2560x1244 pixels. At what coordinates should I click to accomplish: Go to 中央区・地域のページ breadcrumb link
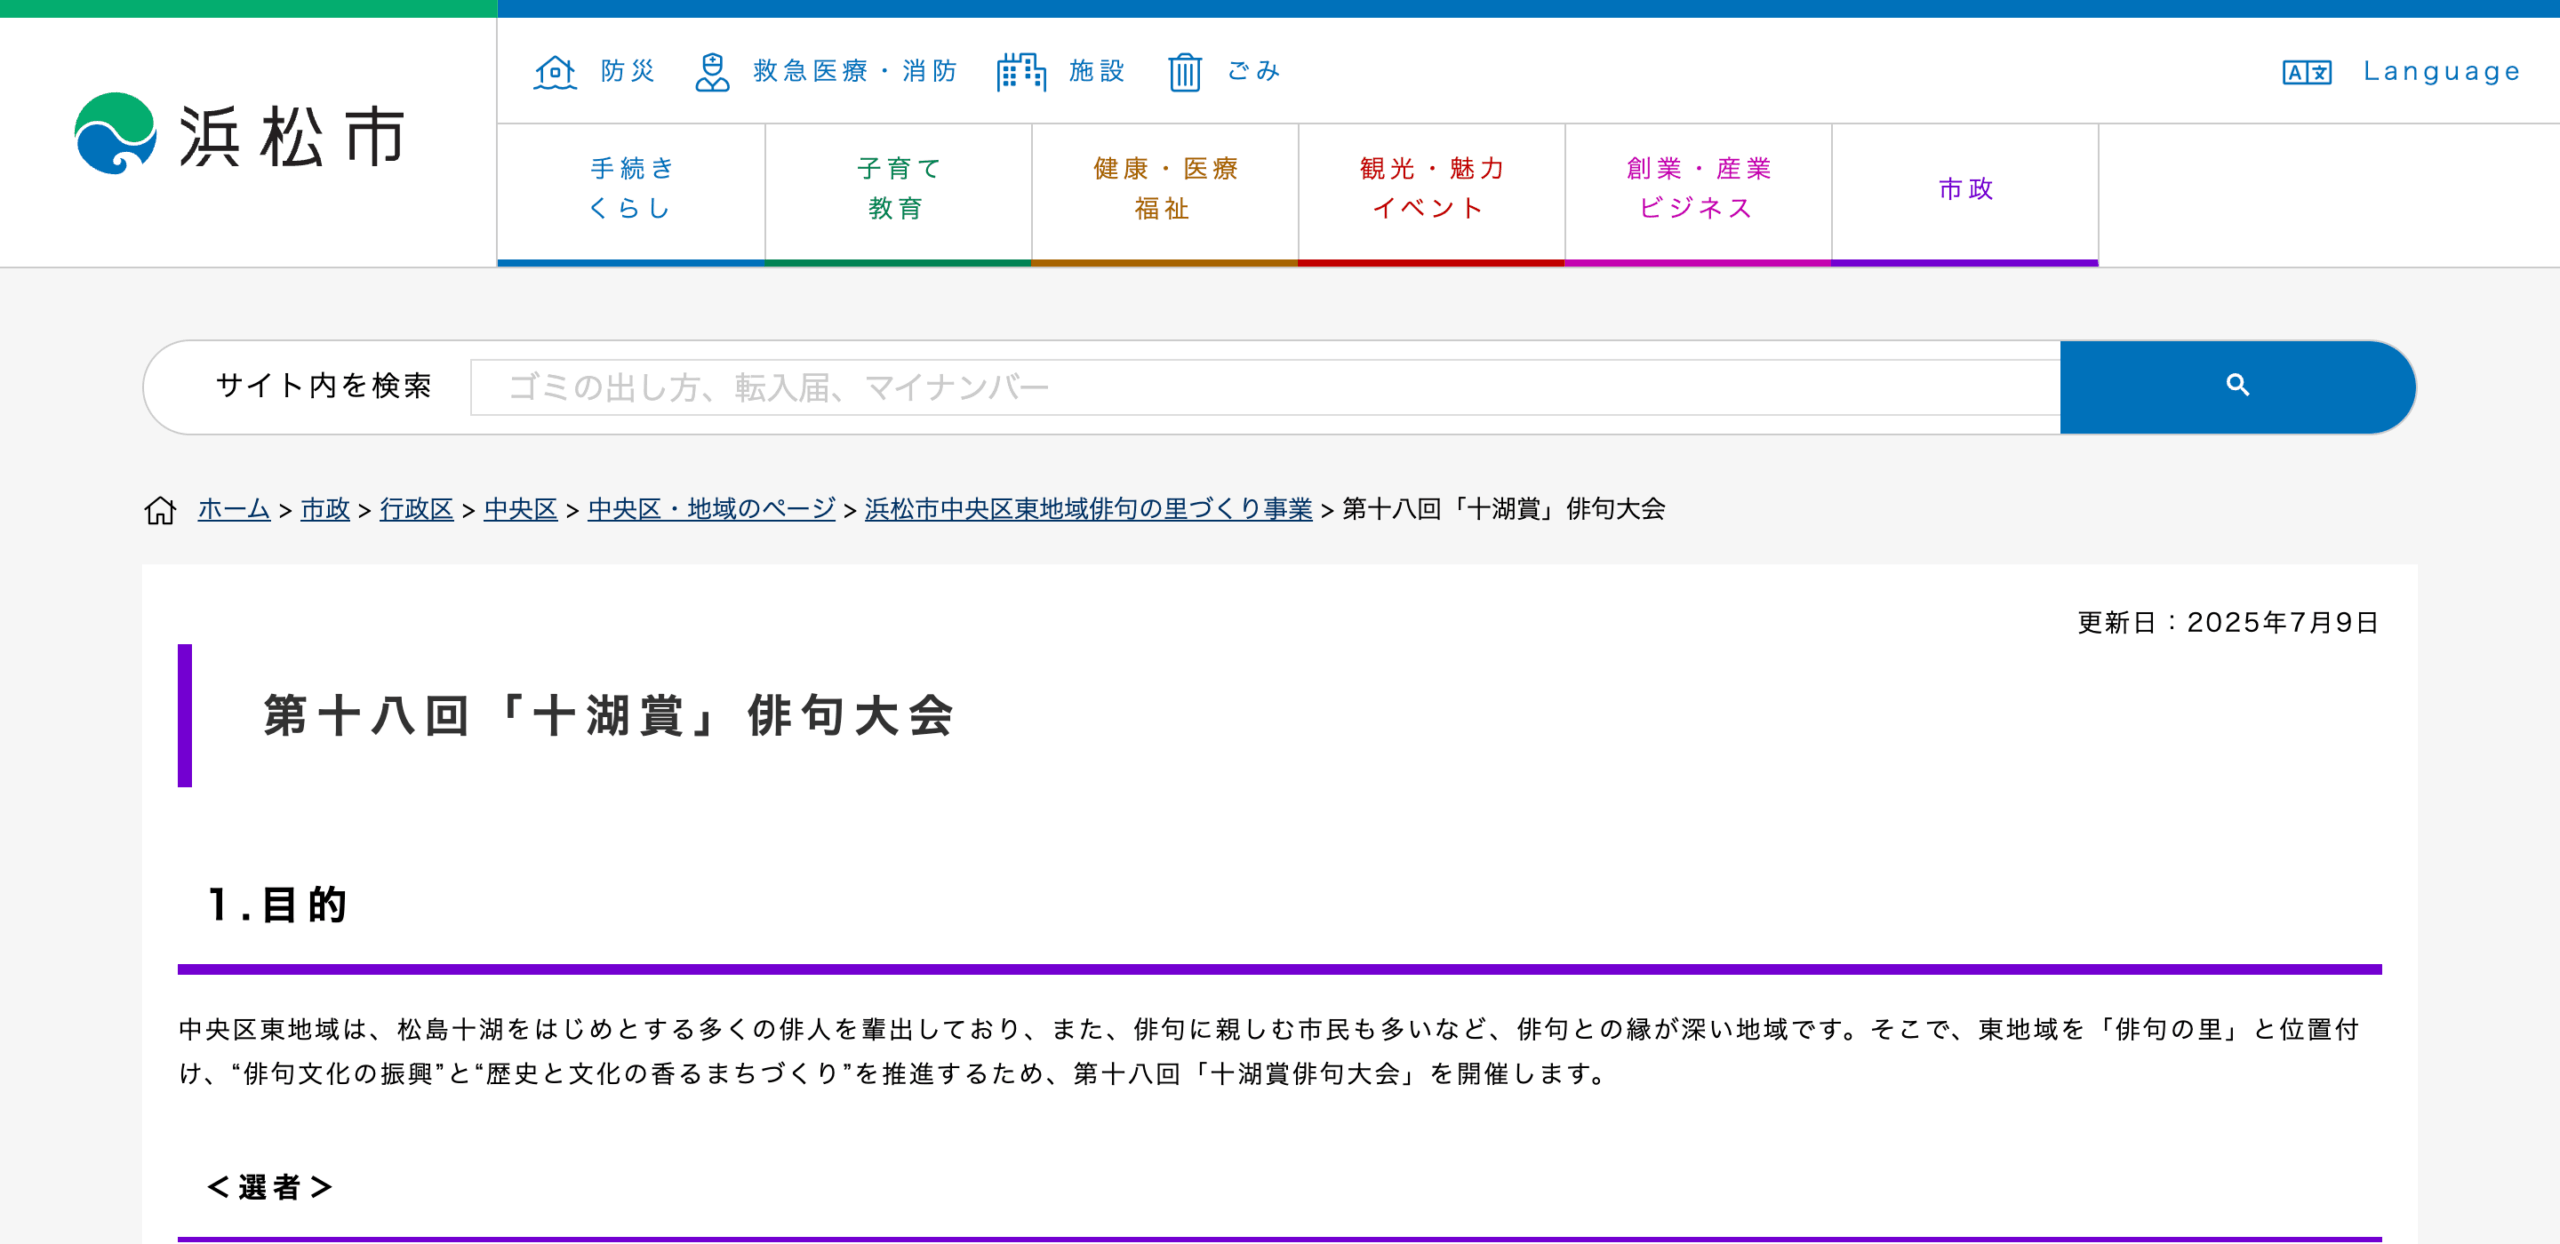pos(711,509)
